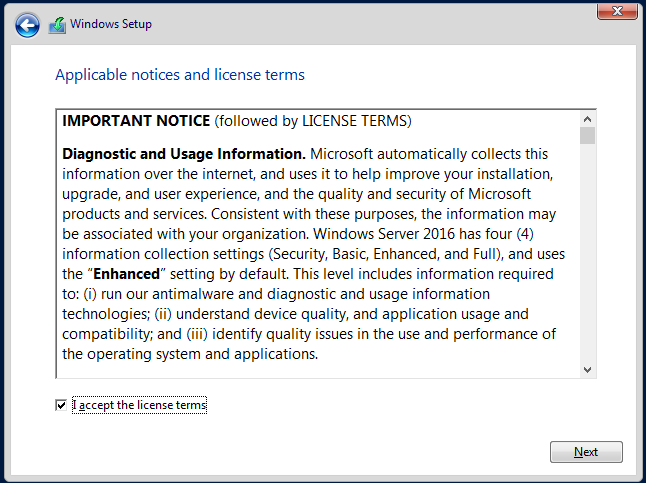The height and width of the screenshot is (483, 646).
Task: Click inside the license terms text box
Action: coord(318,244)
